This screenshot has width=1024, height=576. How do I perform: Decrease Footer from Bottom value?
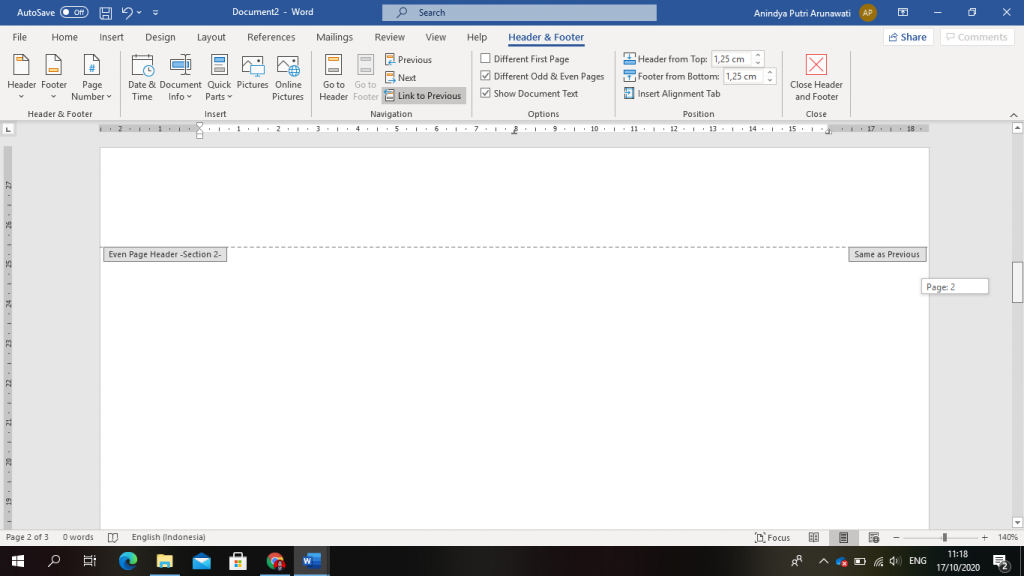point(770,80)
